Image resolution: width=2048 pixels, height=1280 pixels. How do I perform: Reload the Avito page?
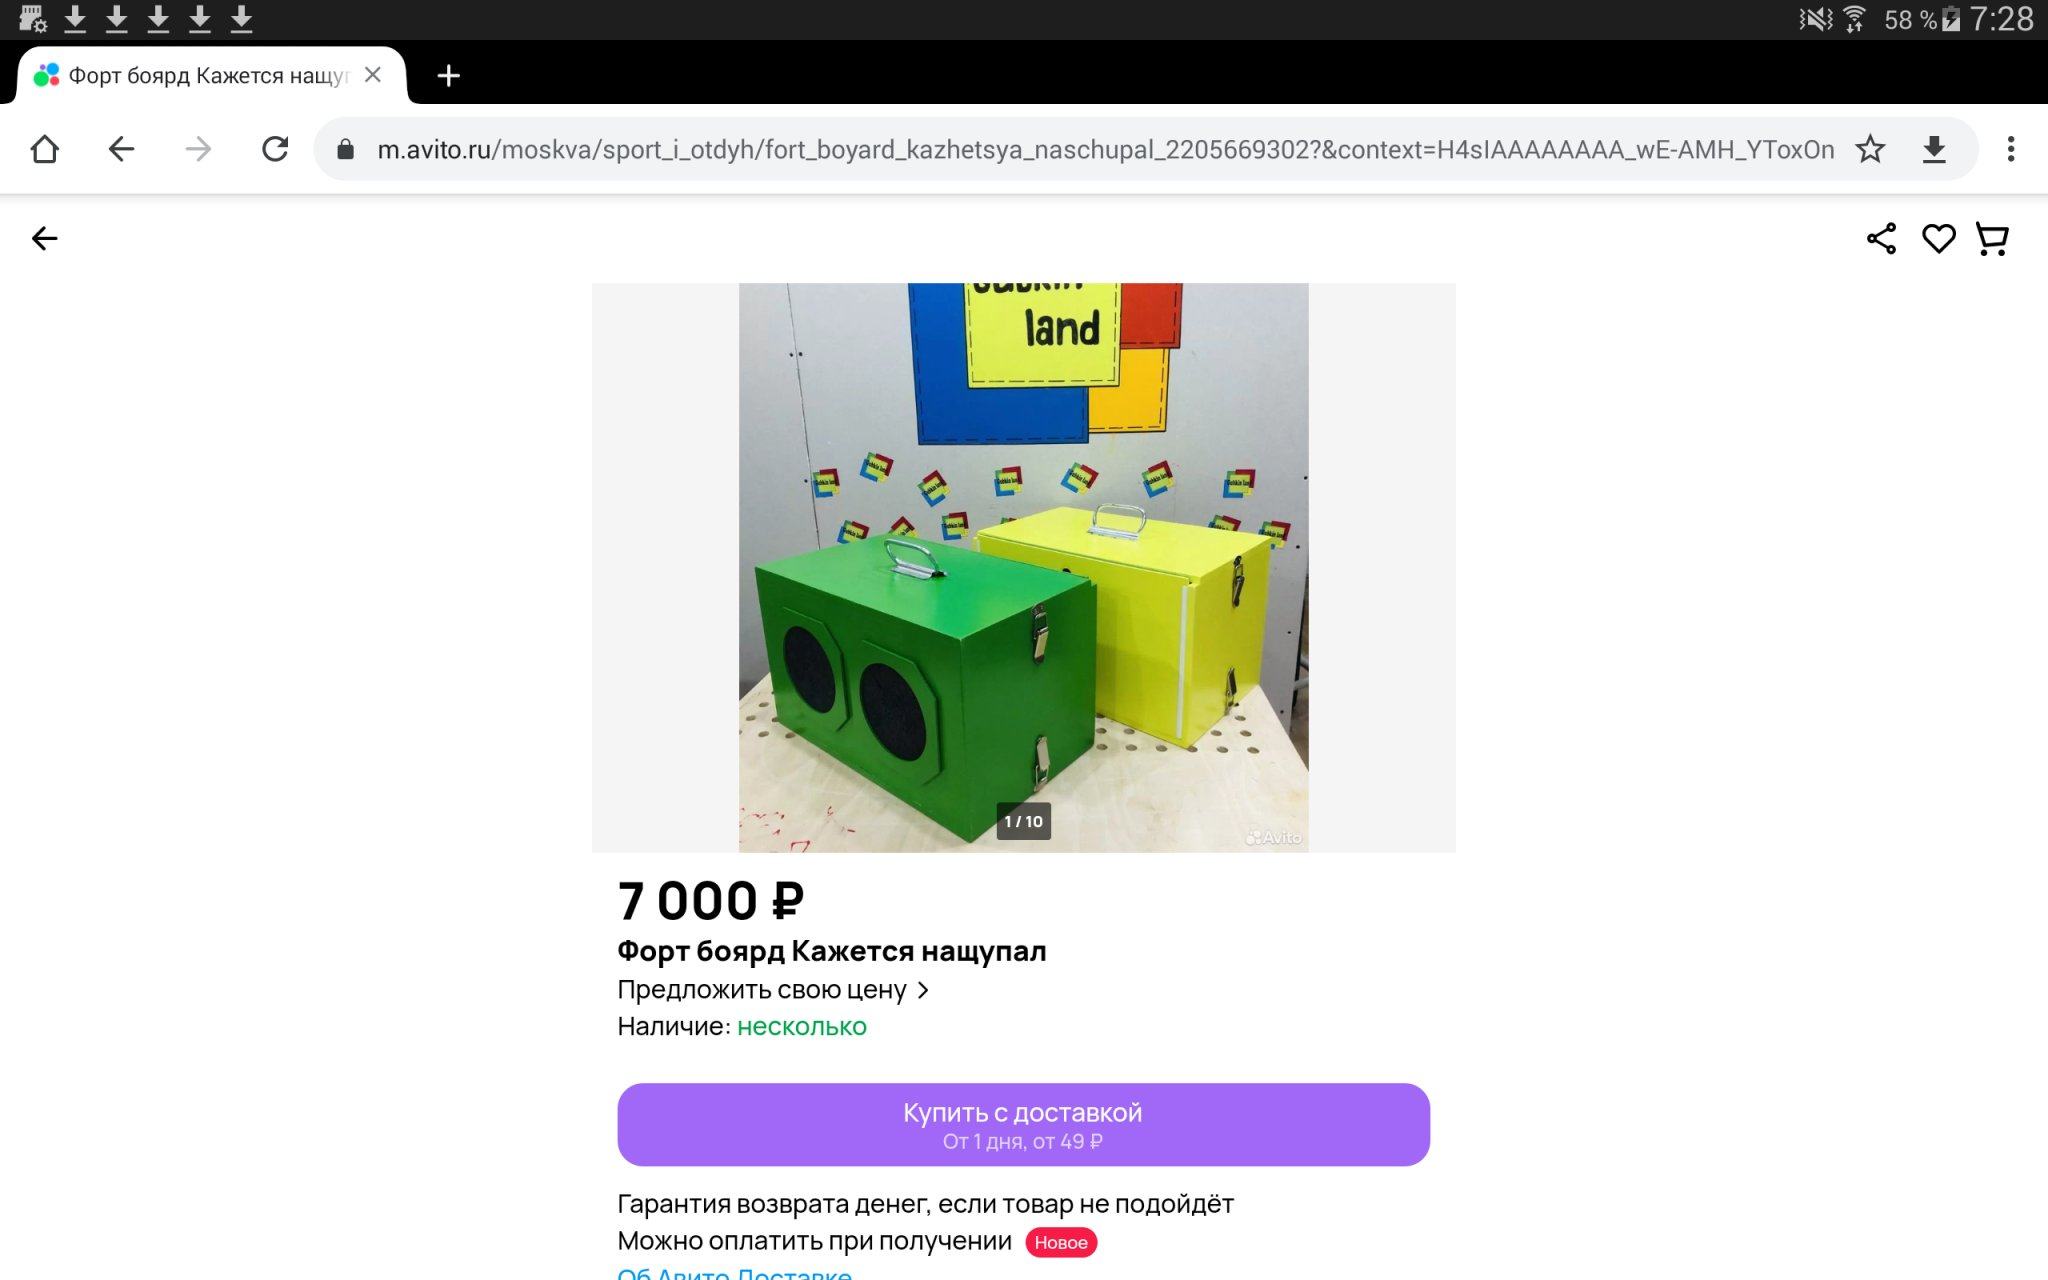coord(275,150)
